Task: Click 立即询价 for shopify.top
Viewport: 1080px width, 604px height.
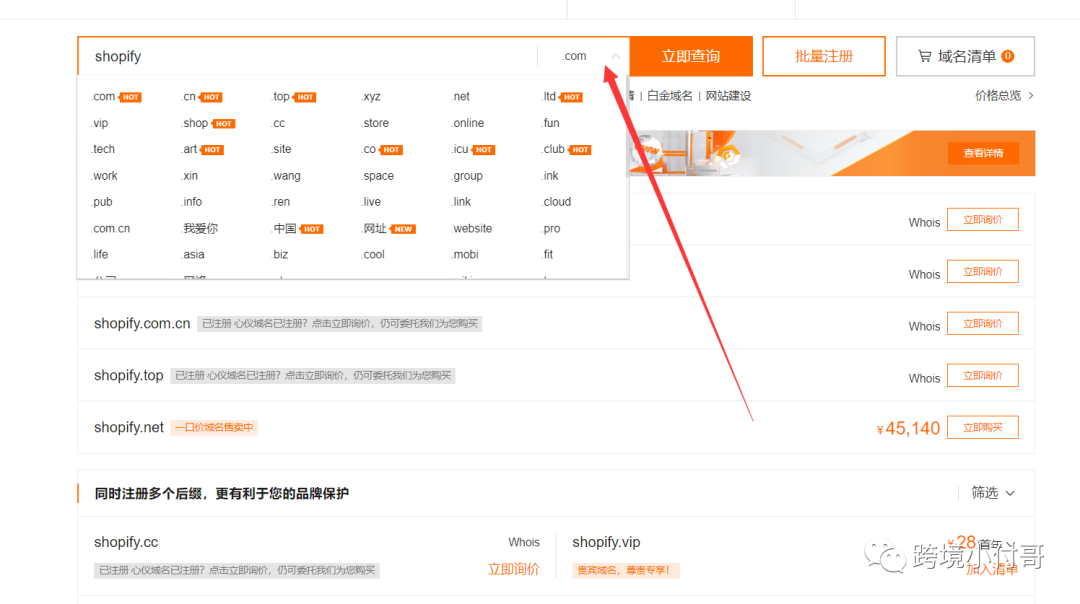Action: pos(983,375)
